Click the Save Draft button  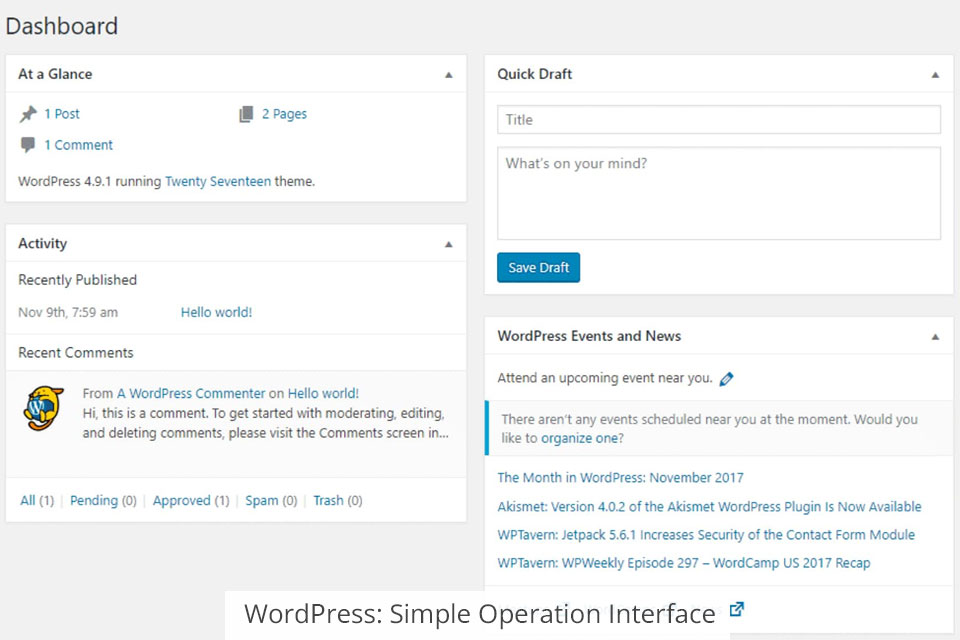coord(538,268)
